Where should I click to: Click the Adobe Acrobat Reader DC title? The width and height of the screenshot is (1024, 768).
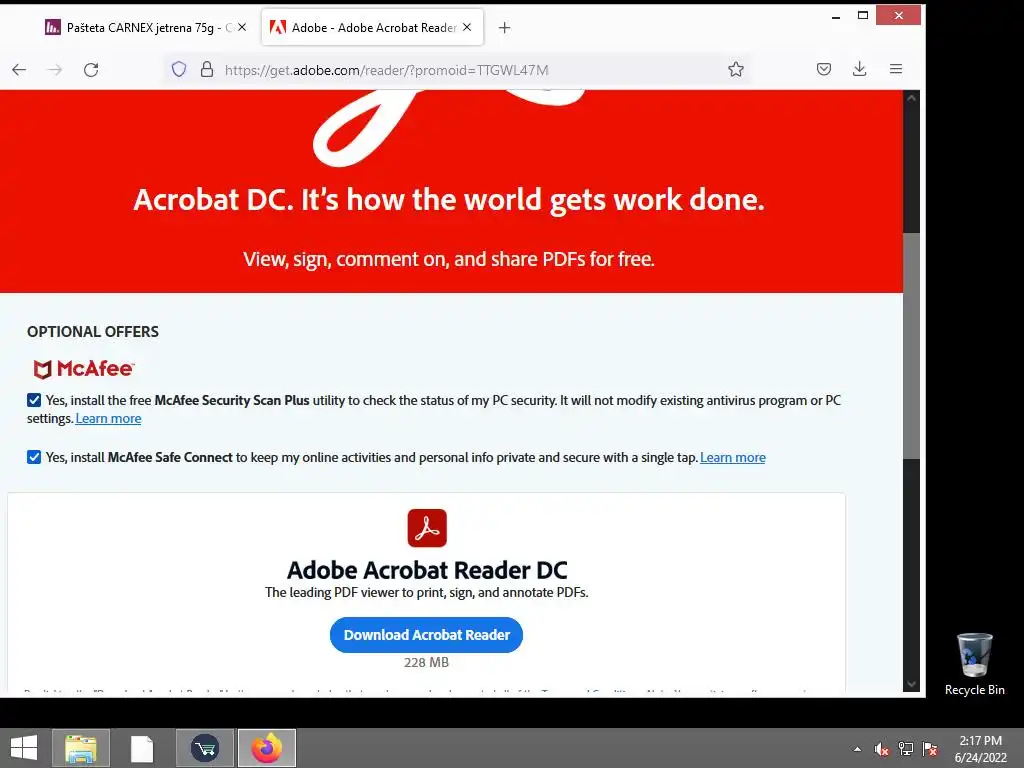tap(427, 570)
